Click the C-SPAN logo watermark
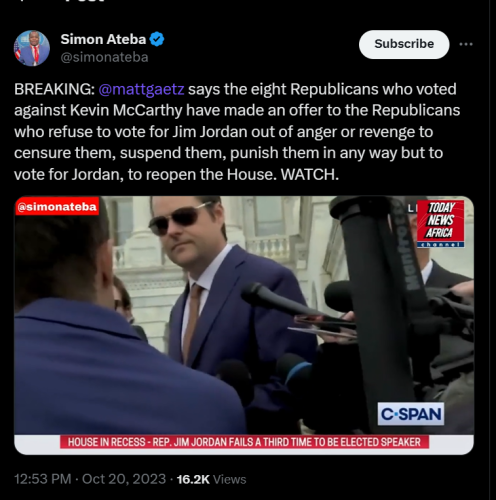This screenshot has height=500, width=496. pyautogui.click(x=411, y=414)
